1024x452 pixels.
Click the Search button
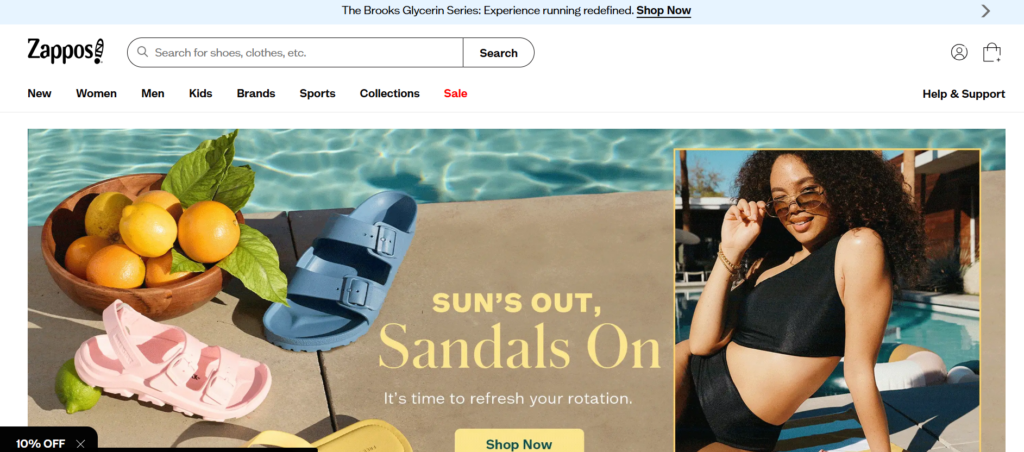click(x=498, y=53)
